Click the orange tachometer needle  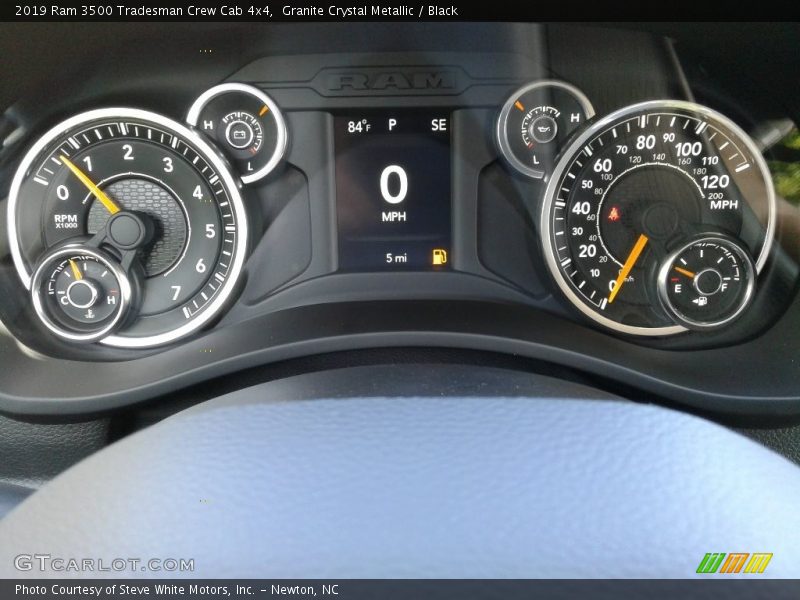click(x=90, y=184)
